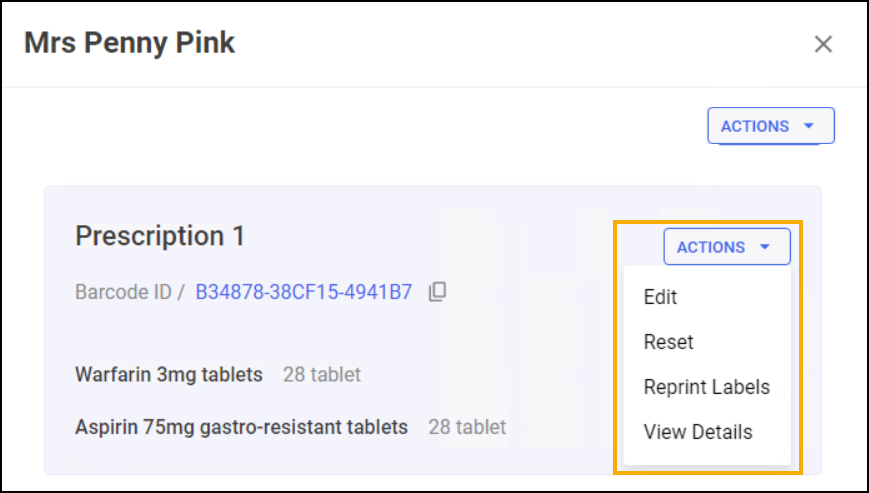Screen dimensions: 869x493
Task: Open barcode link B34878-38CF15-4941B7
Action: point(303,292)
